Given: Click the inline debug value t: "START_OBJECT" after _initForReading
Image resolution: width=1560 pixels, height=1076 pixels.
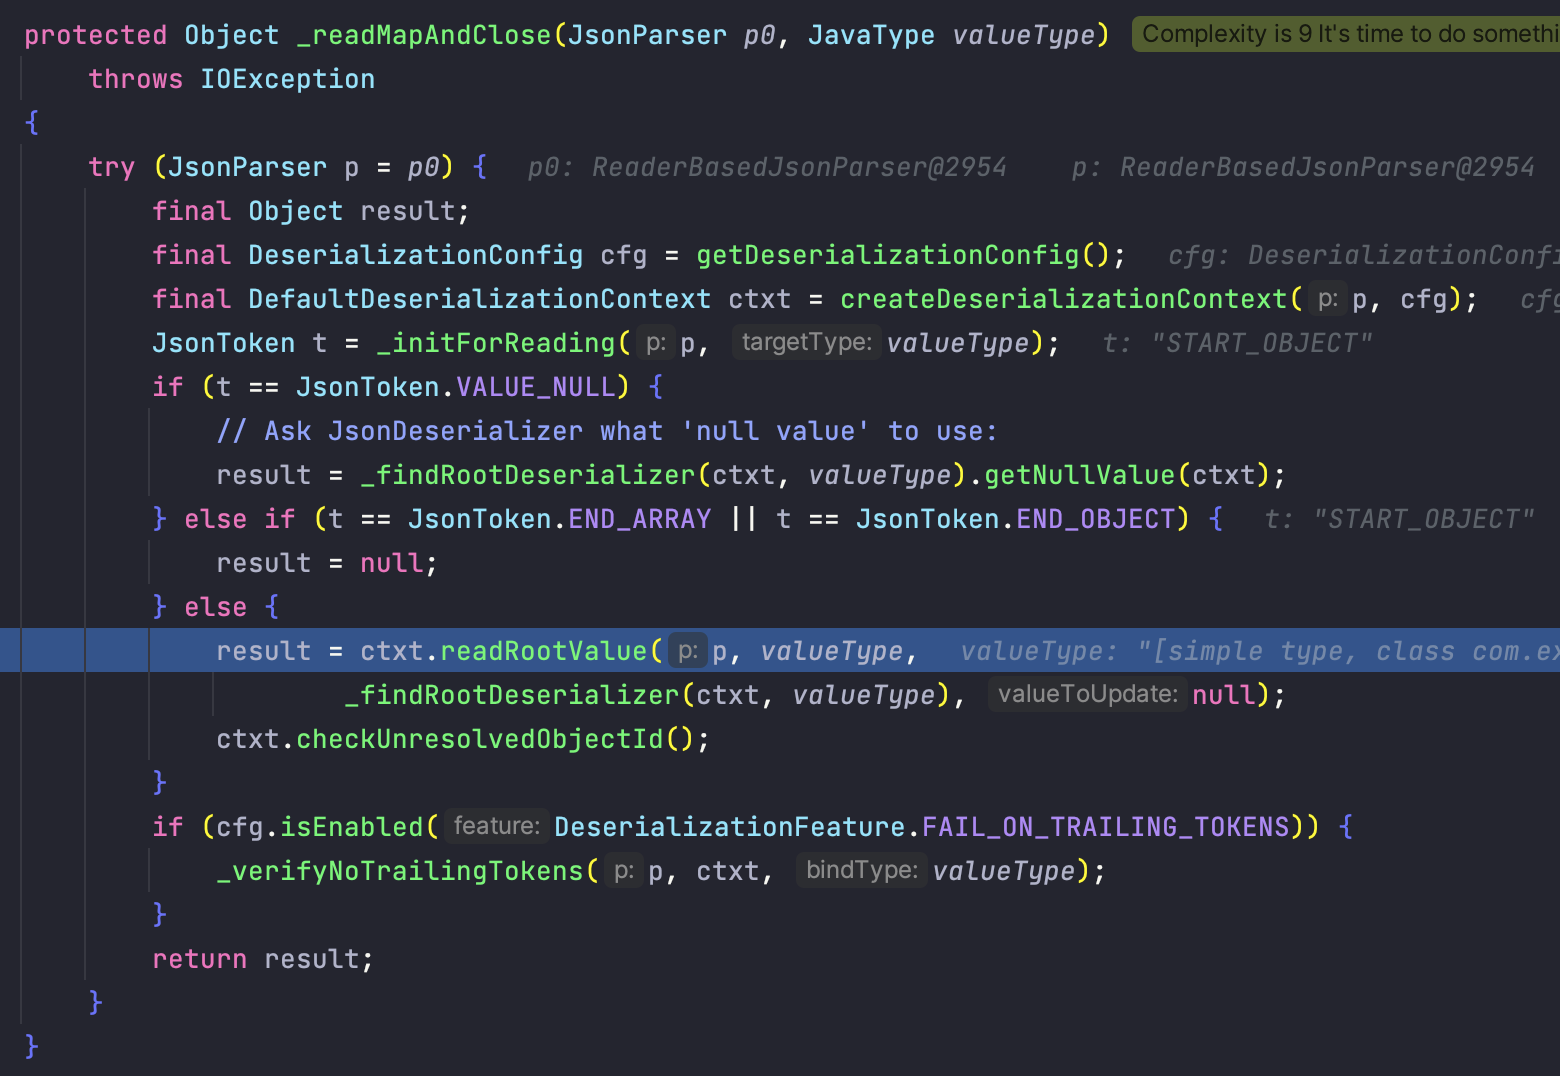Looking at the screenshot, I should point(1237,343).
